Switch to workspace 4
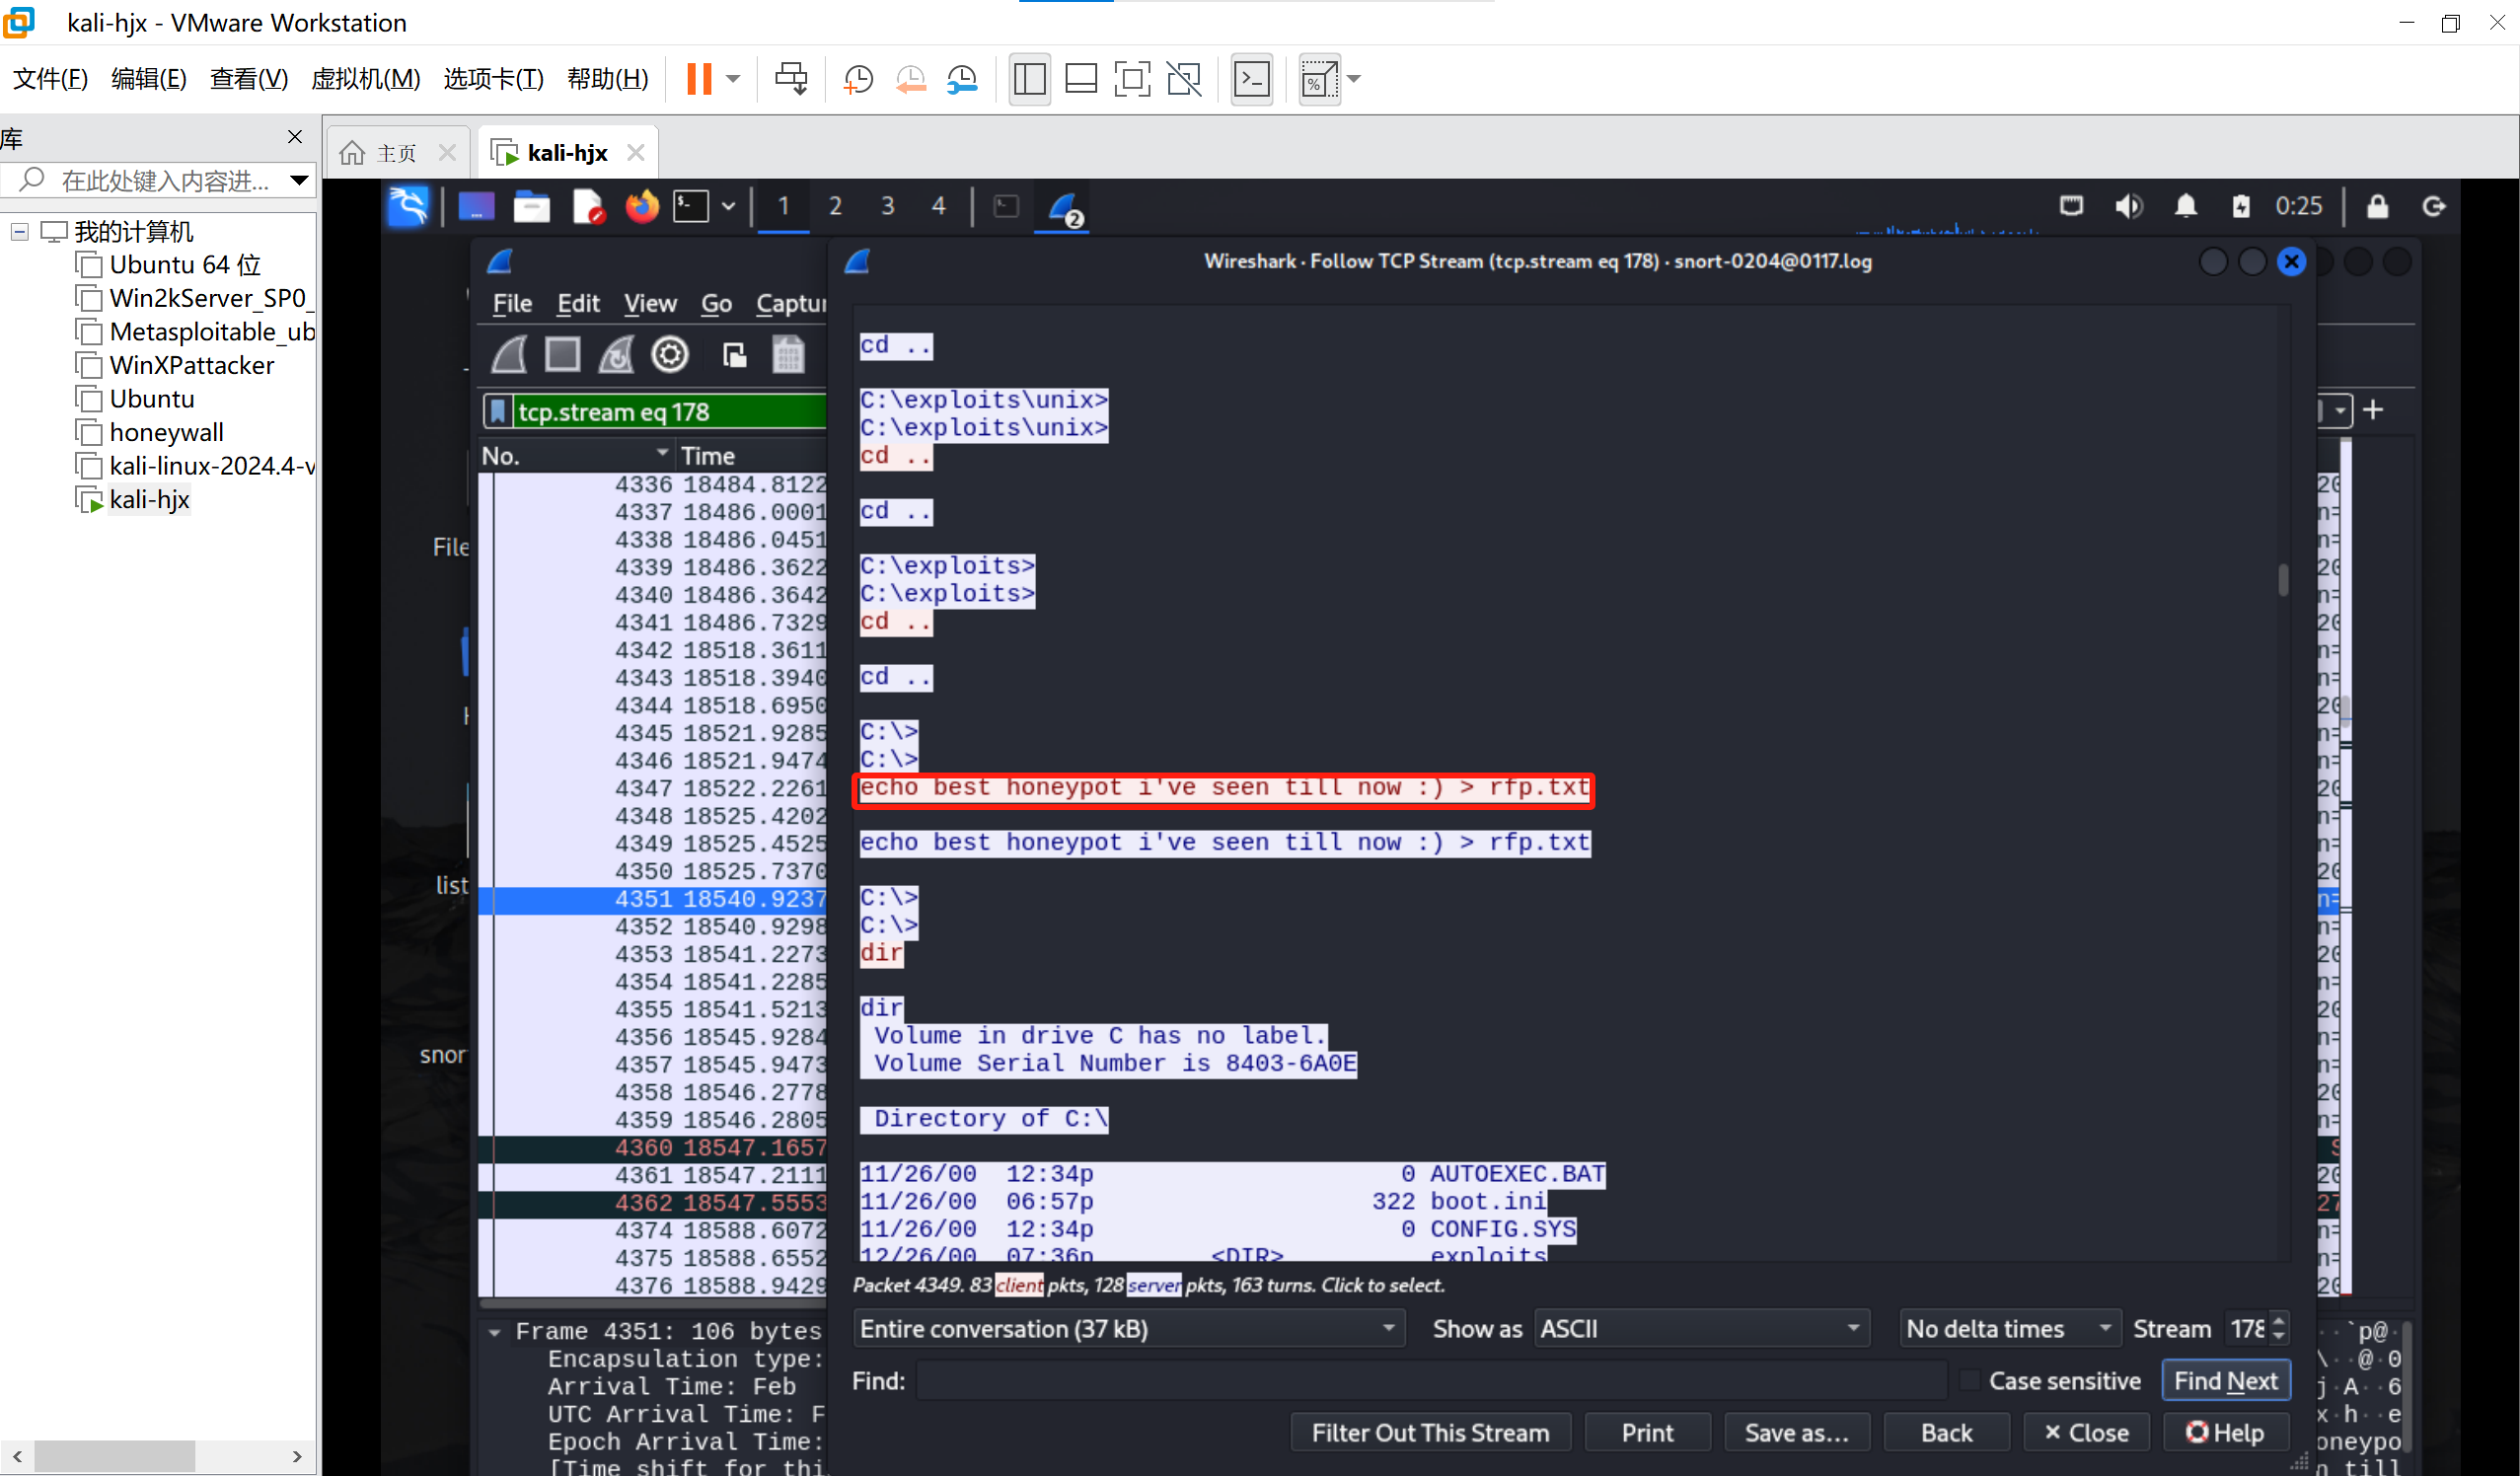 pyautogui.click(x=938, y=207)
